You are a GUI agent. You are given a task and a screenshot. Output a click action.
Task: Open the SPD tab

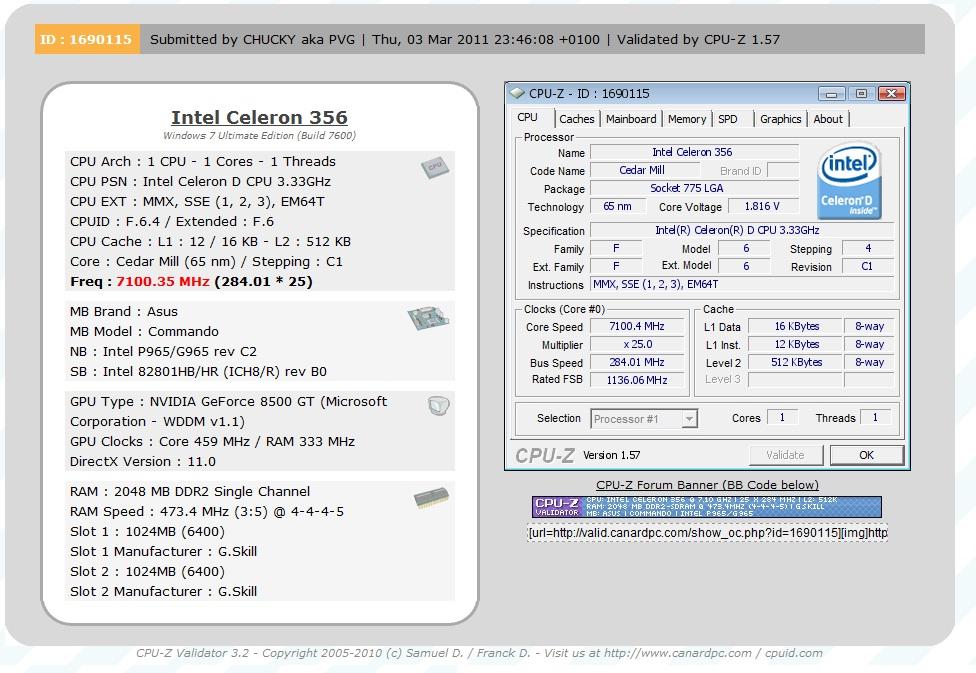[728, 119]
